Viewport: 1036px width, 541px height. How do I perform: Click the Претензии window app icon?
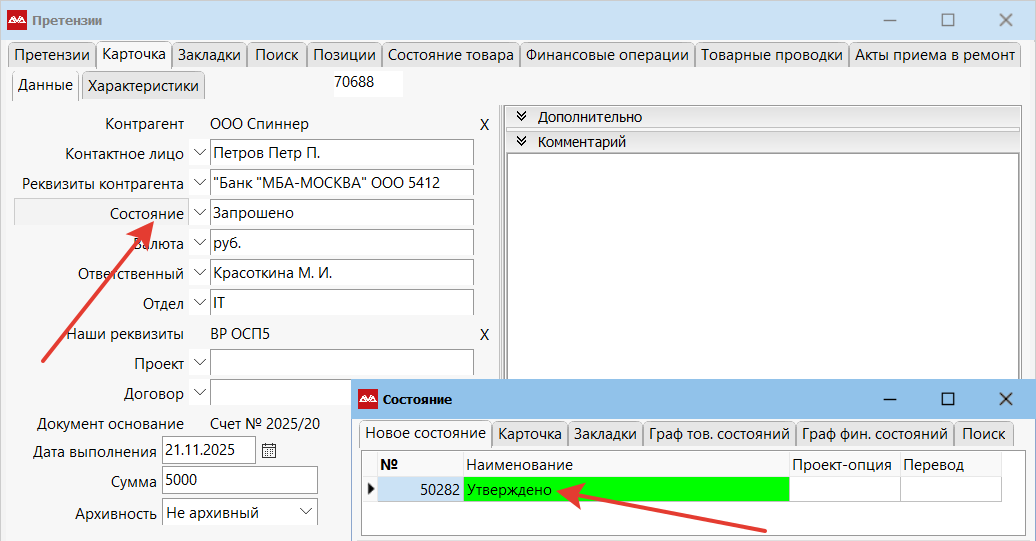point(17,20)
